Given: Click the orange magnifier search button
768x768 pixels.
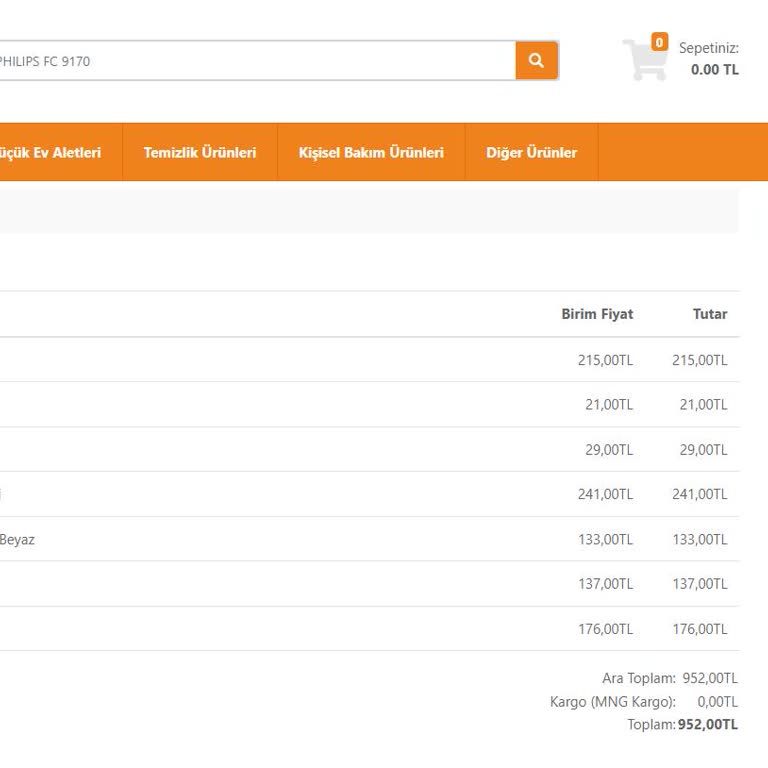Looking at the screenshot, I should pos(536,61).
